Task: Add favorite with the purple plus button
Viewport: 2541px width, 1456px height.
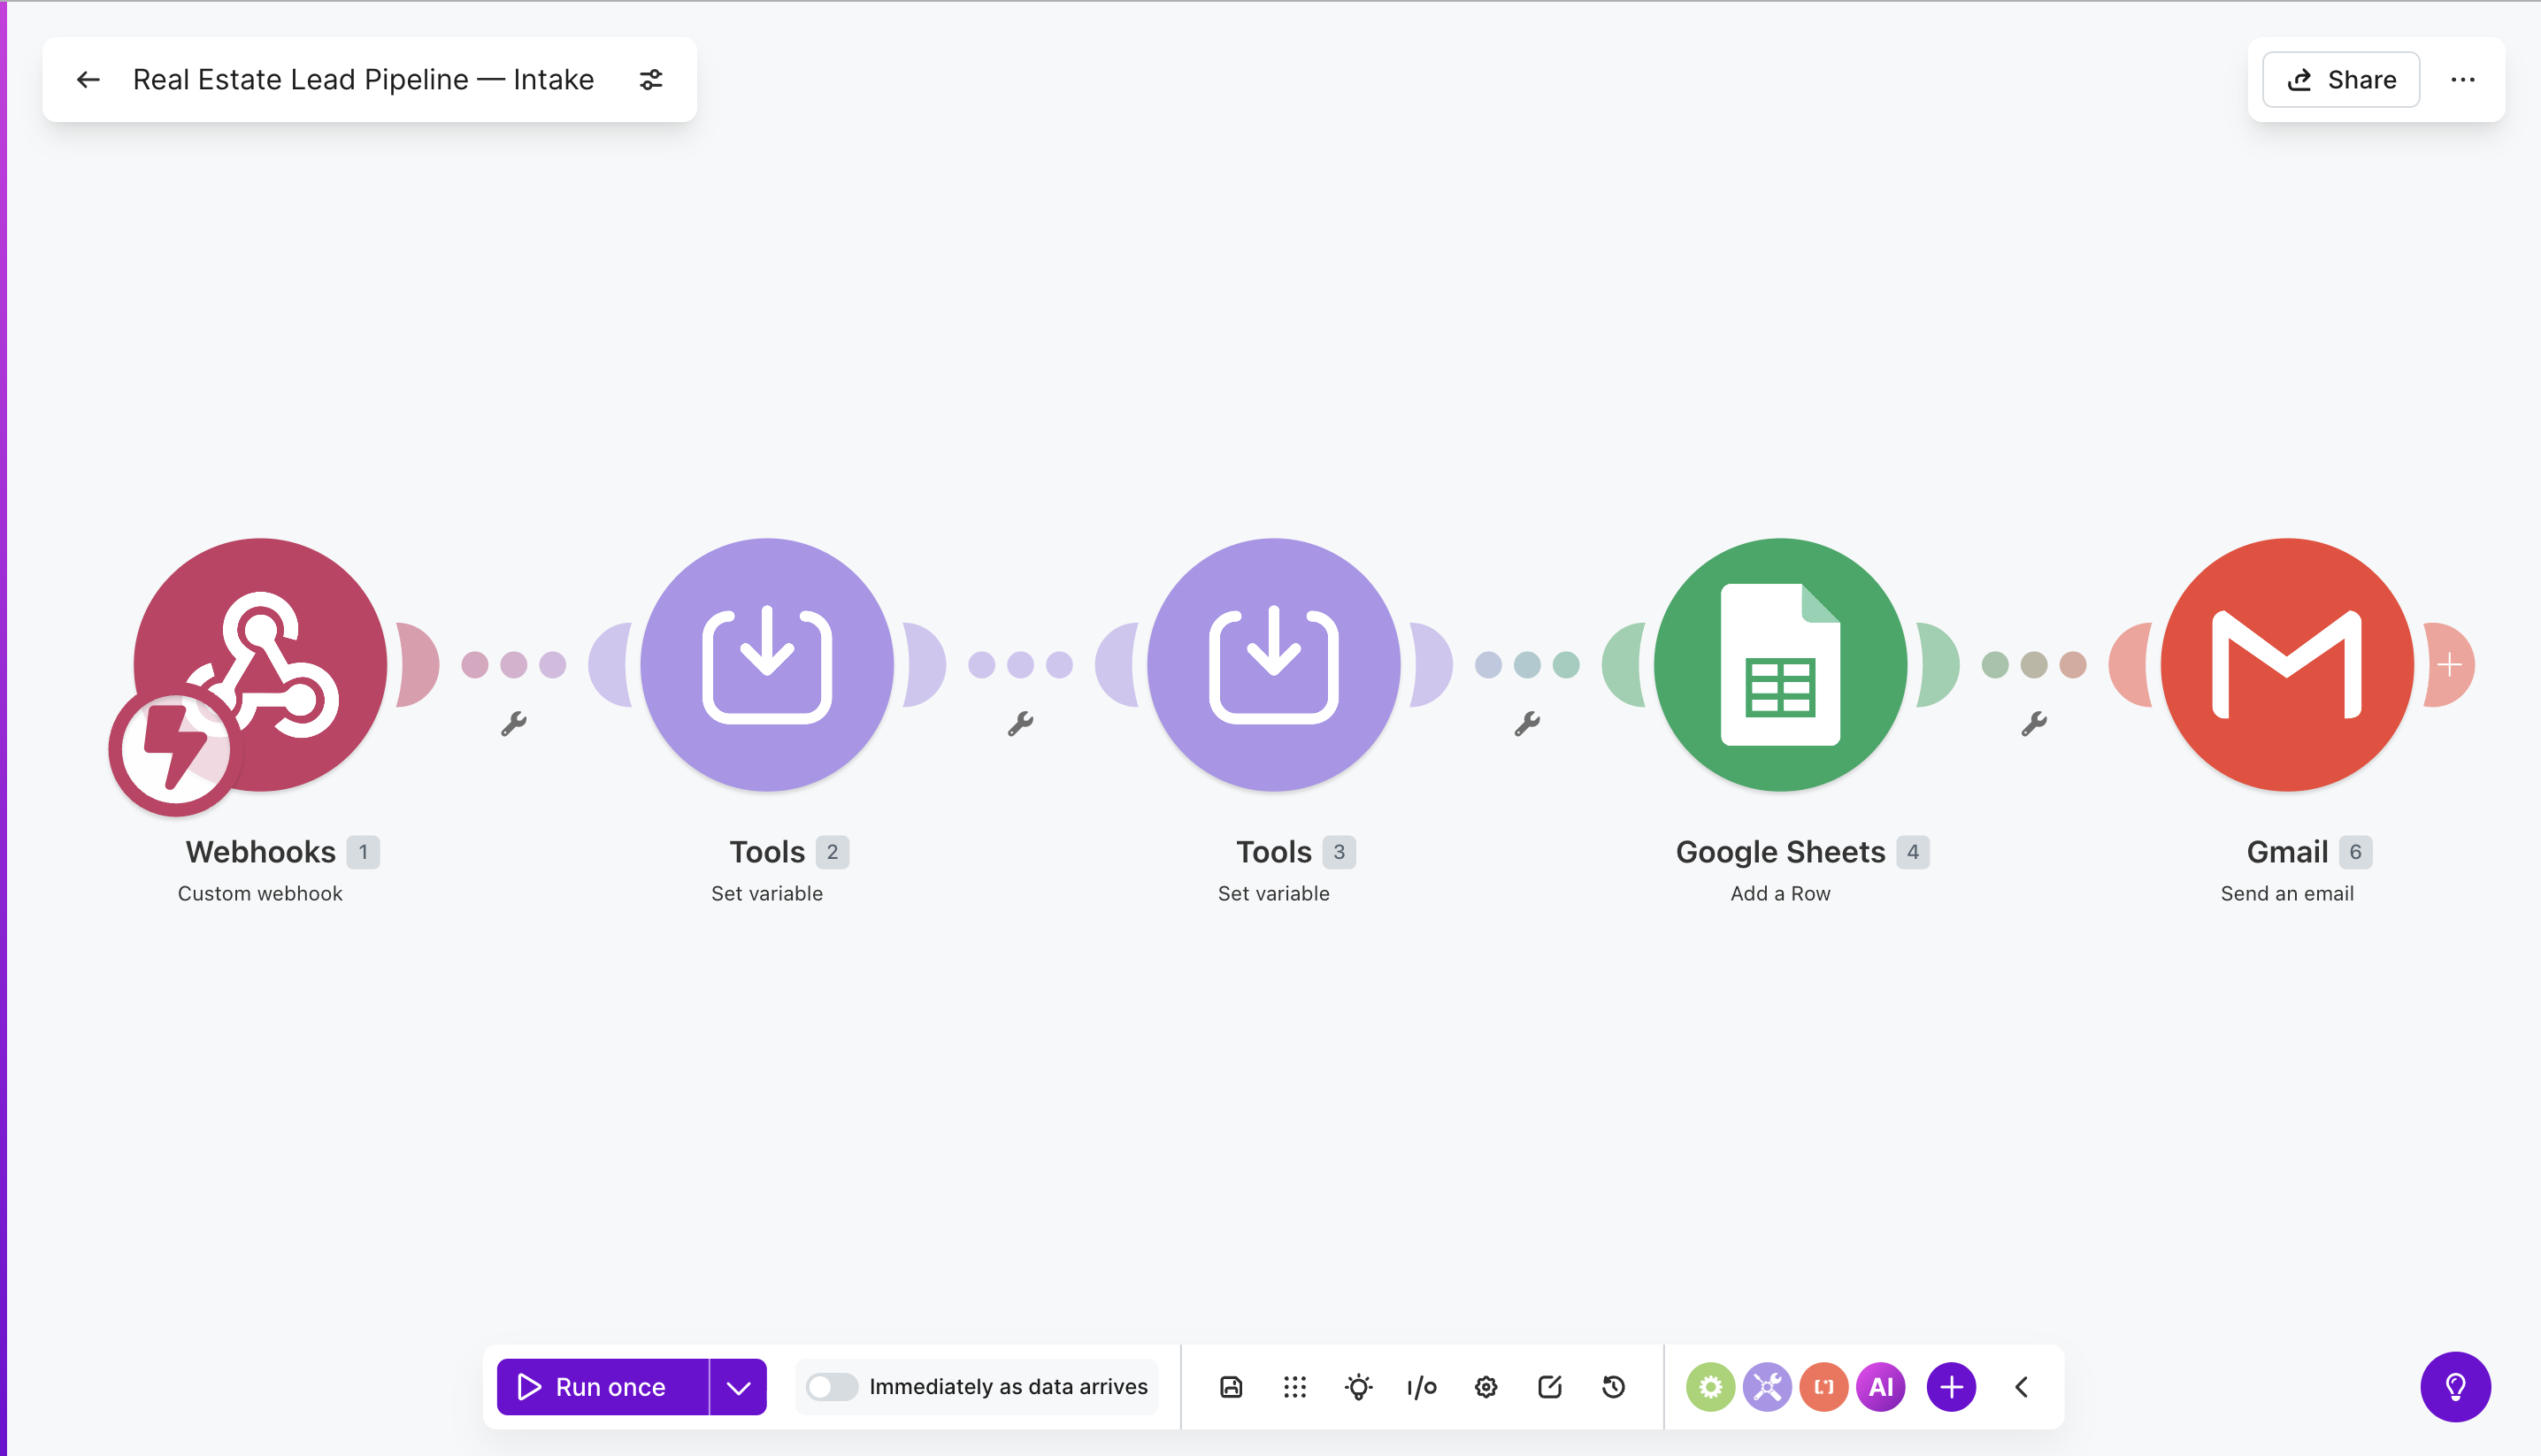Action: click(x=1951, y=1386)
